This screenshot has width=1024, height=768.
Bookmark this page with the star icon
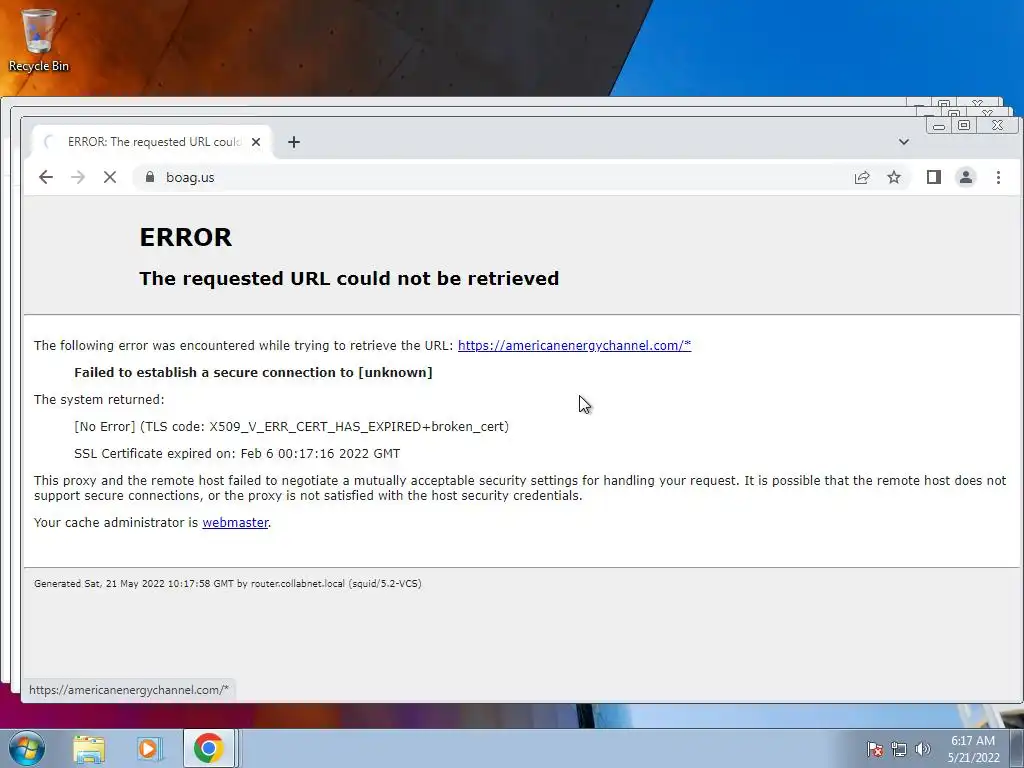pyautogui.click(x=894, y=177)
